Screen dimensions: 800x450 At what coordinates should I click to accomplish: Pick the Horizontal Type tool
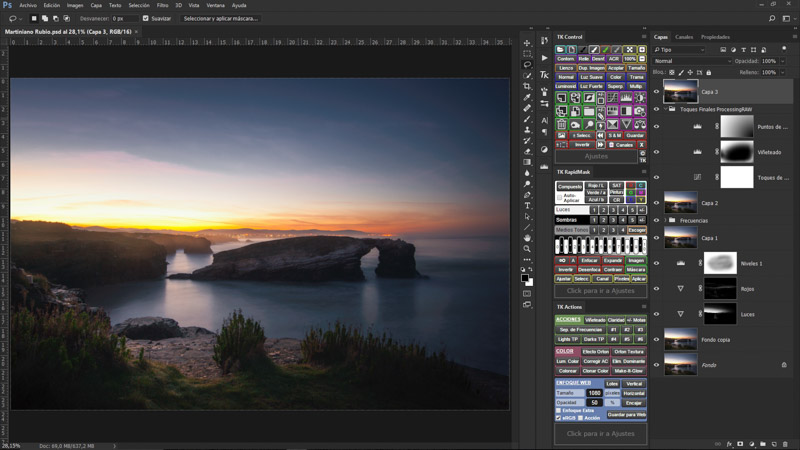tap(527, 206)
